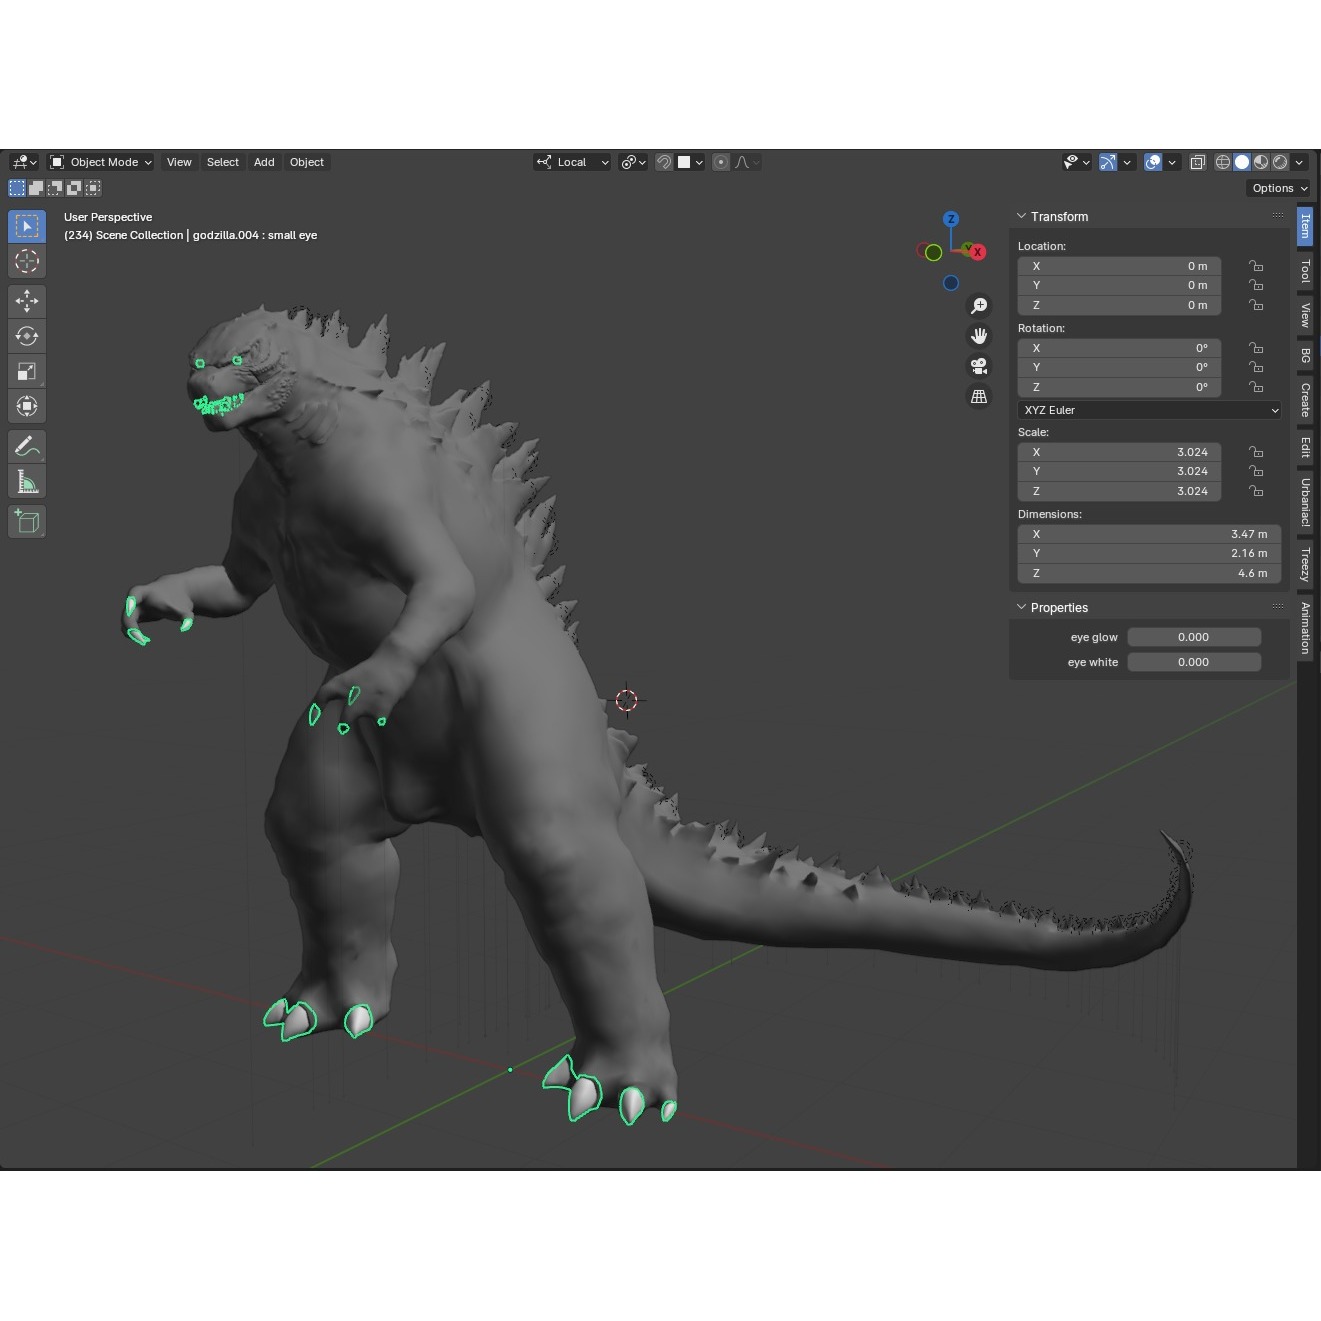
Task: Select the Add Cube tool
Action: (27, 521)
